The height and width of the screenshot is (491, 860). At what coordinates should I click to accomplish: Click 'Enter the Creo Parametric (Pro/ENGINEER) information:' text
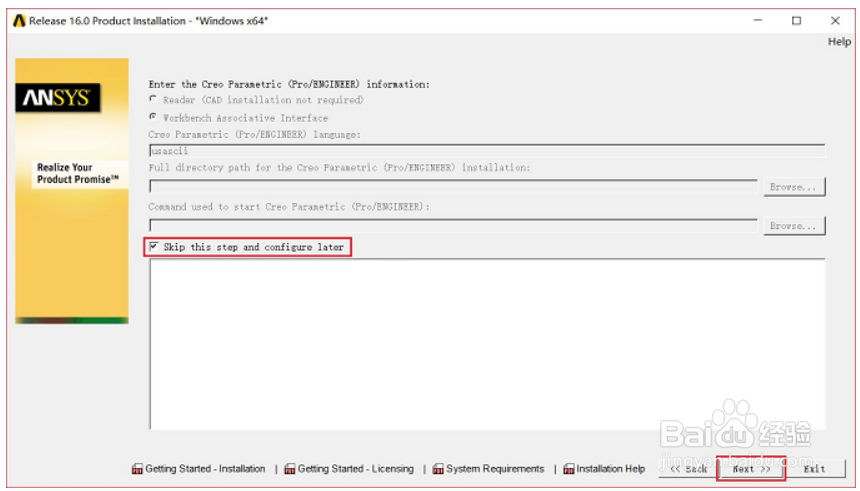(289, 84)
